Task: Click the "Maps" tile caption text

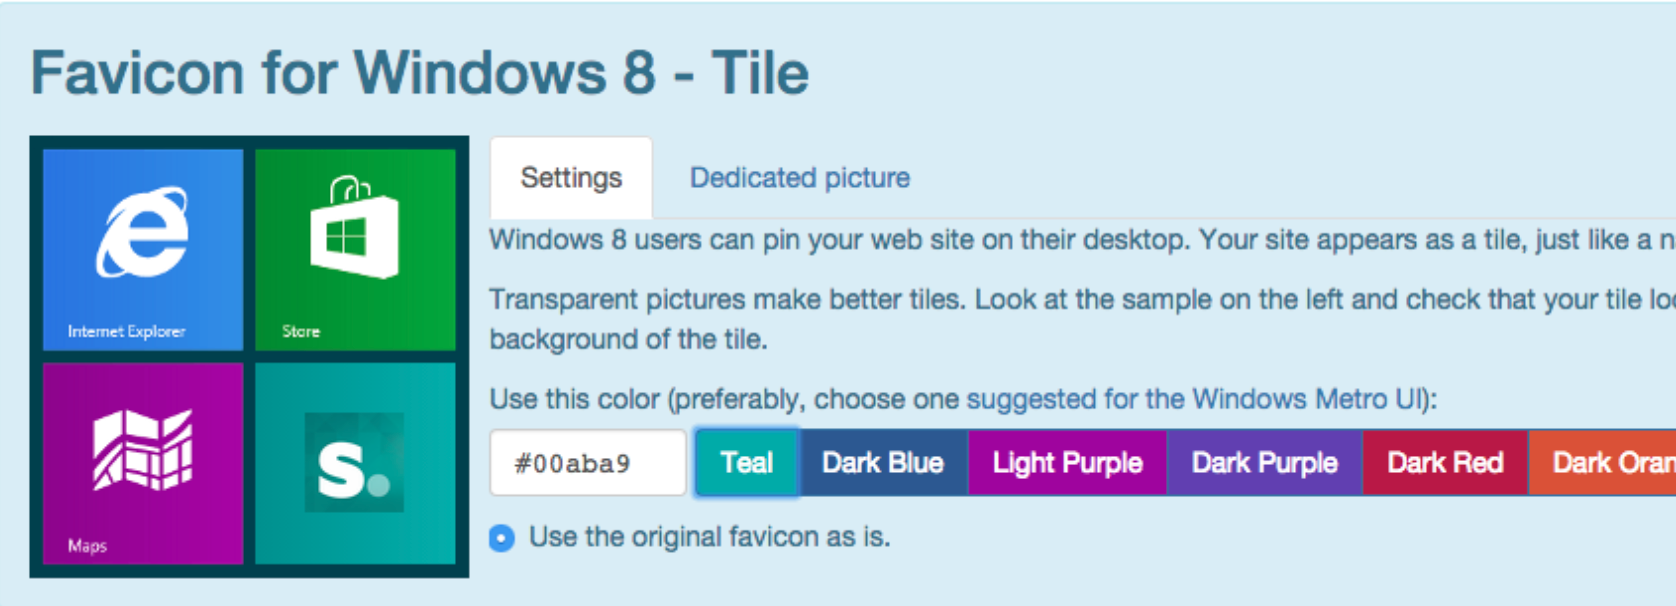Action: pyautogui.click(x=87, y=545)
